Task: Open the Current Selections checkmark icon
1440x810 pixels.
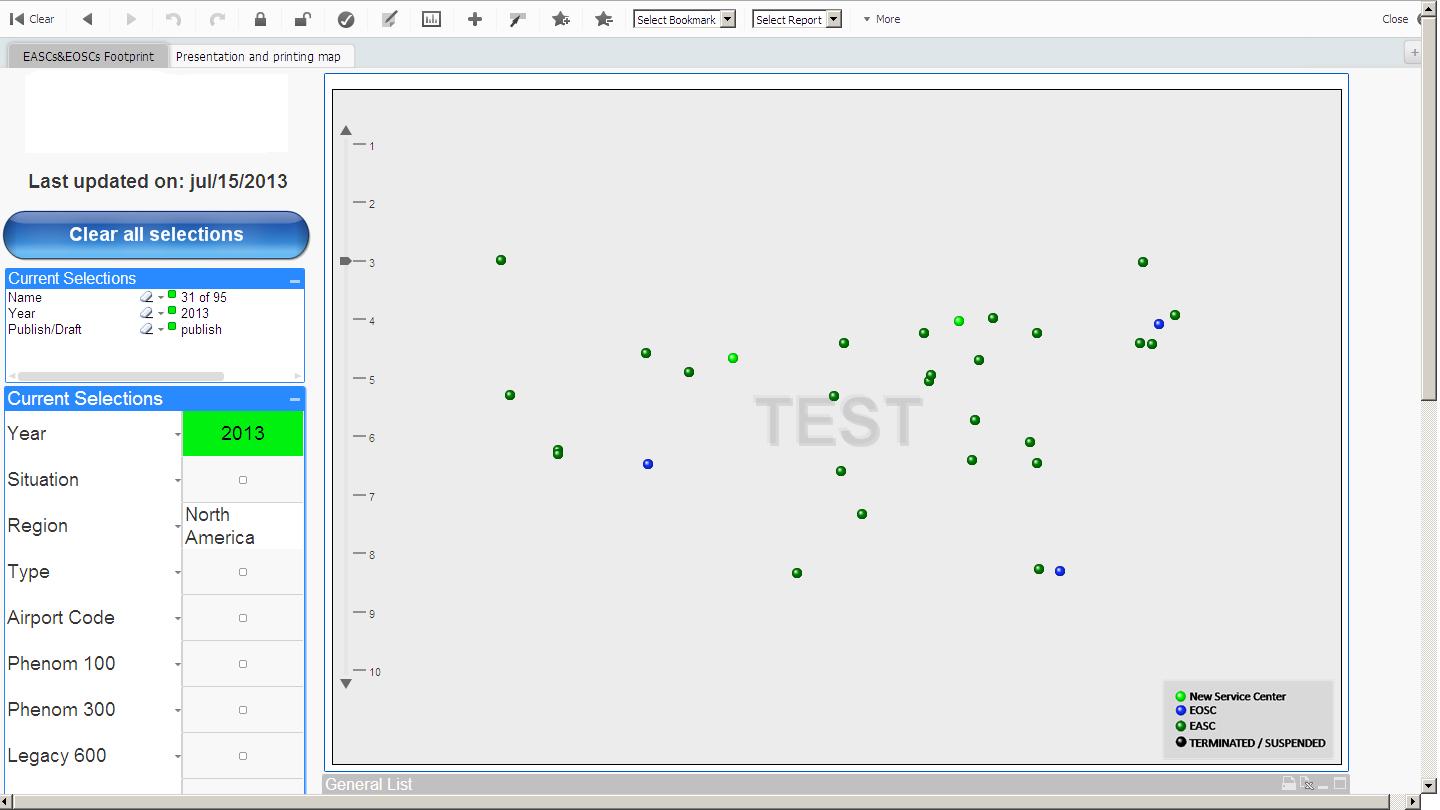Action: (346, 19)
